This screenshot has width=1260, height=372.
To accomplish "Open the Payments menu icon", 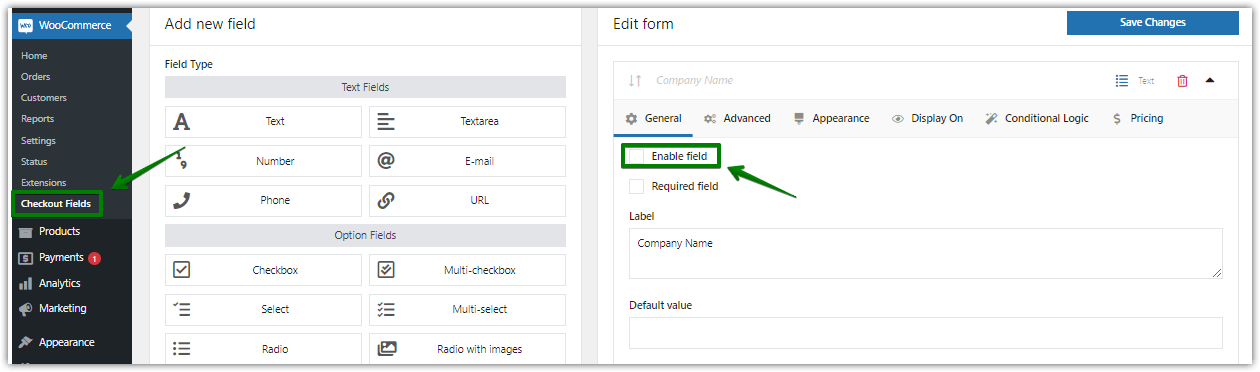I will click(26, 258).
